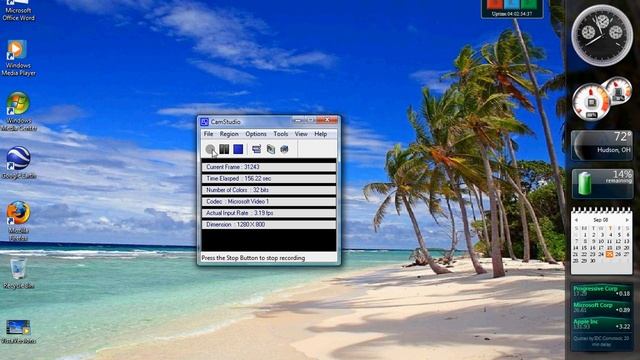Click the CamStudio title bar app icon
Screen dimensions: 640x360
(204, 122)
